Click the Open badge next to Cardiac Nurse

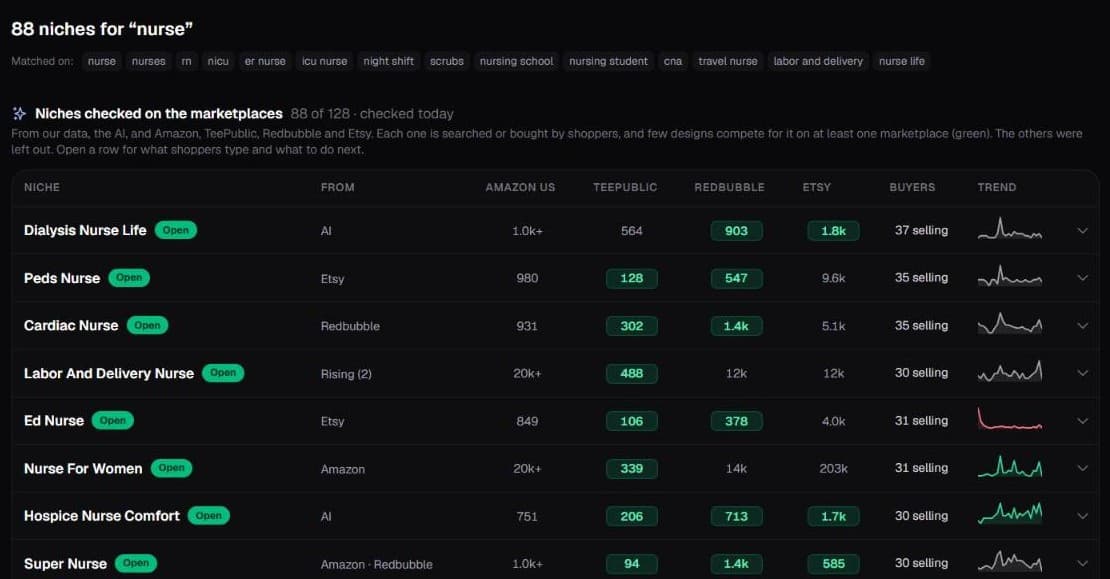coord(147,326)
